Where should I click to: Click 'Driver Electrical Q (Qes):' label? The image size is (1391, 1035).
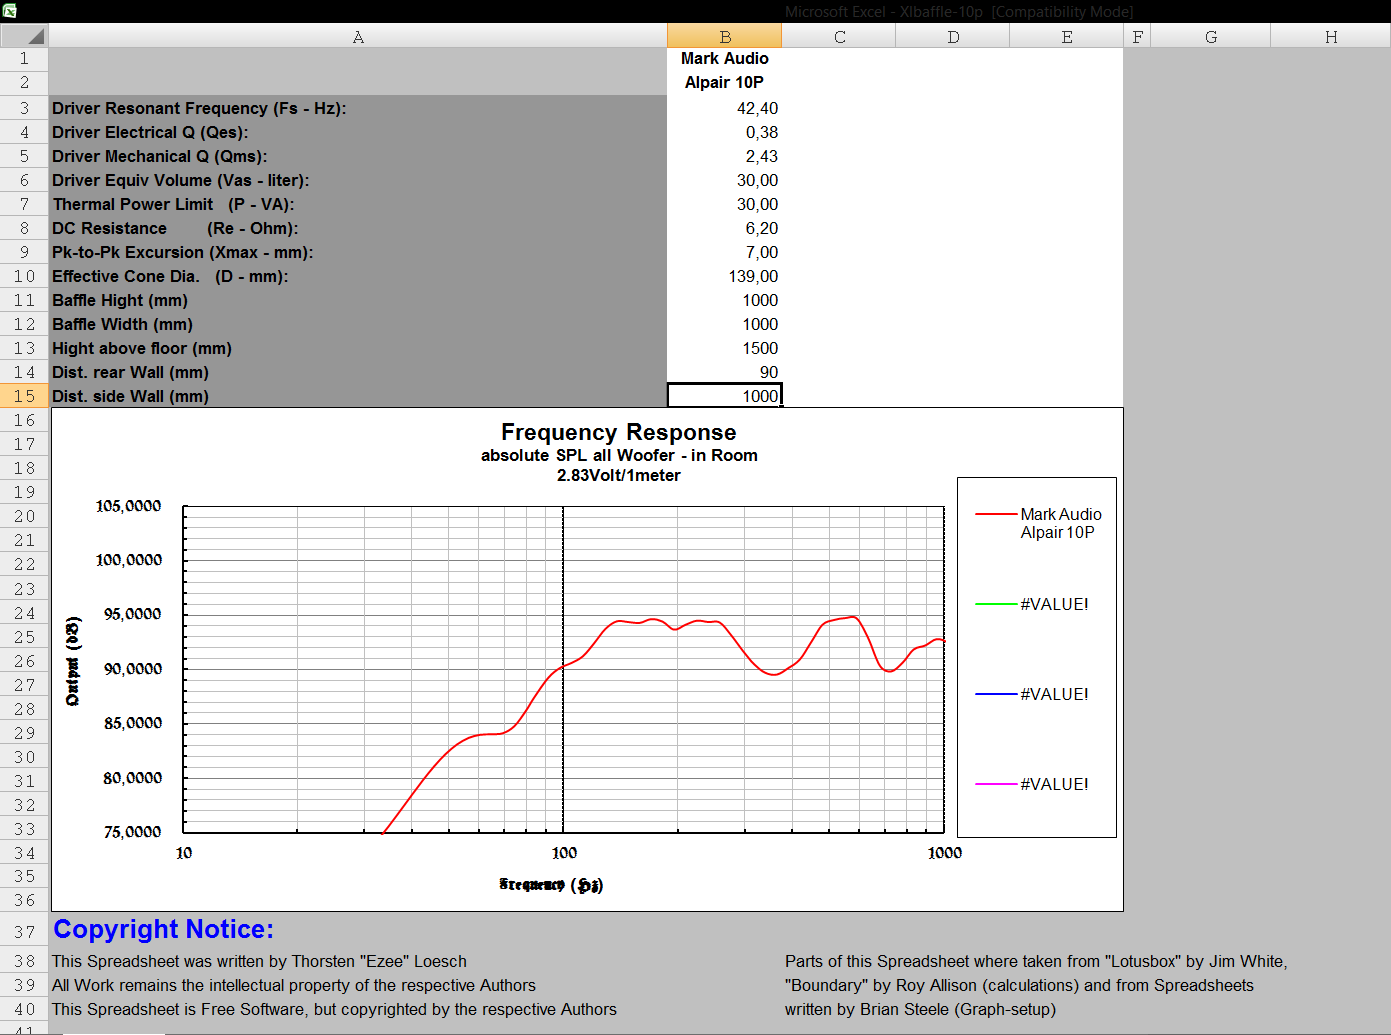tap(150, 132)
